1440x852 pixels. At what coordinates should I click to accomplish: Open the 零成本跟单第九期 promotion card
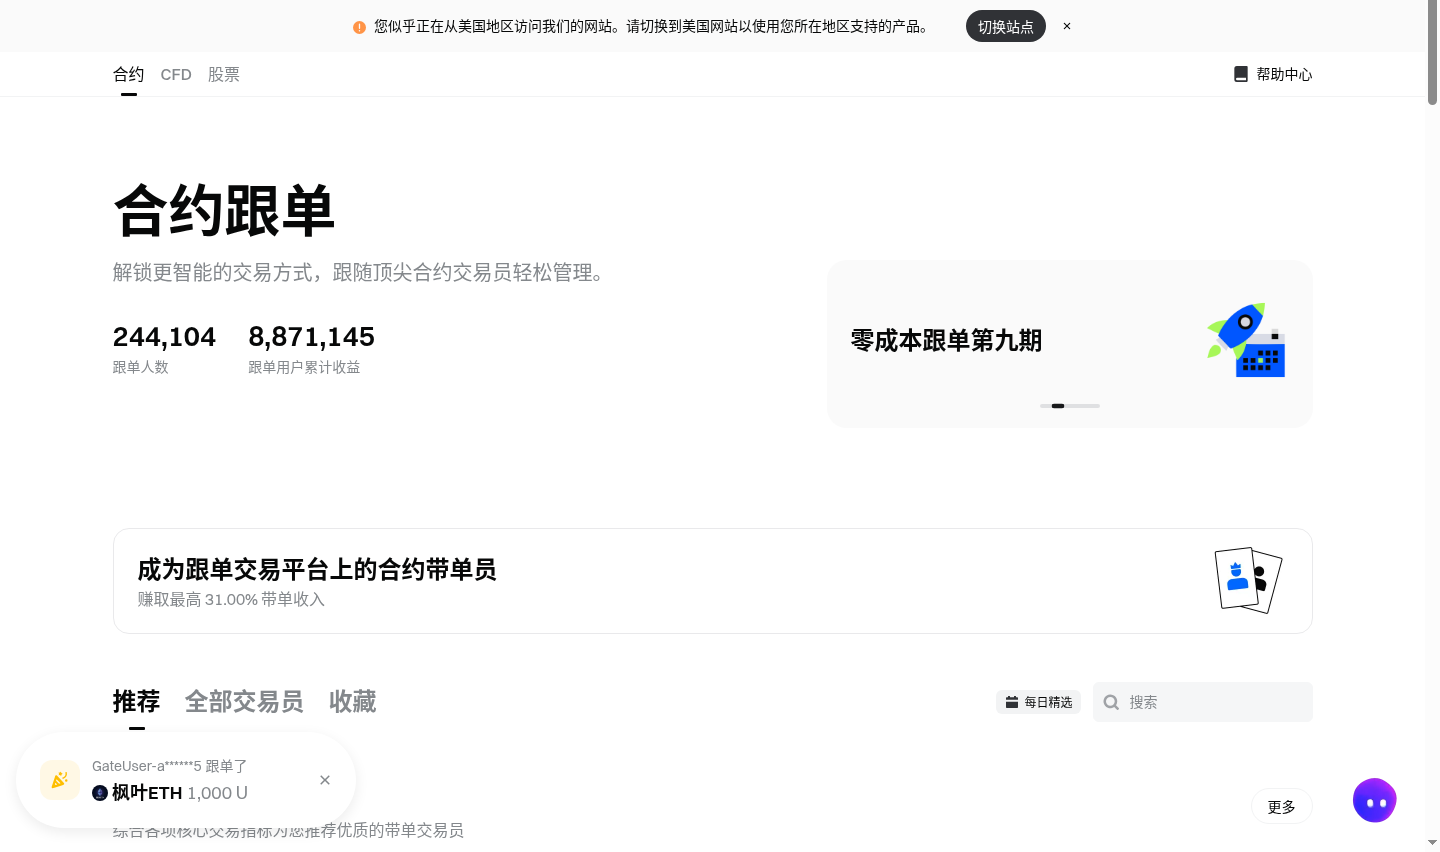tap(1070, 344)
